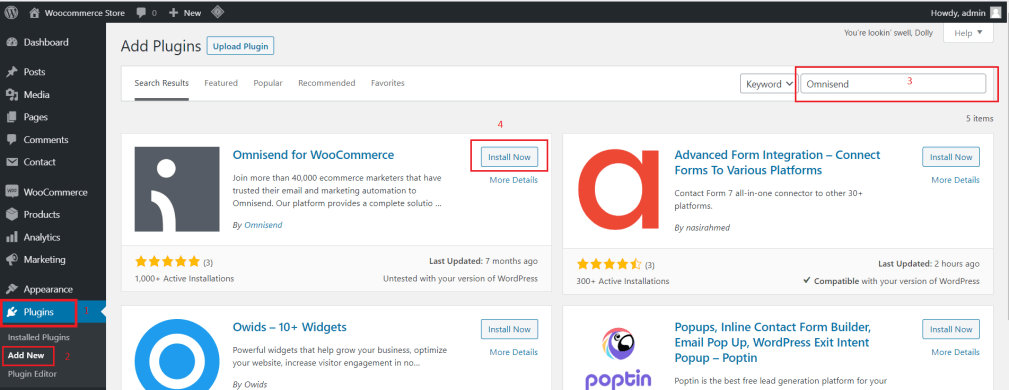Open the Keyword search type dropdown
Image resolution: width=1009 pixels, height=390 pixels.
pyautogui.click(x=770, y=84)
